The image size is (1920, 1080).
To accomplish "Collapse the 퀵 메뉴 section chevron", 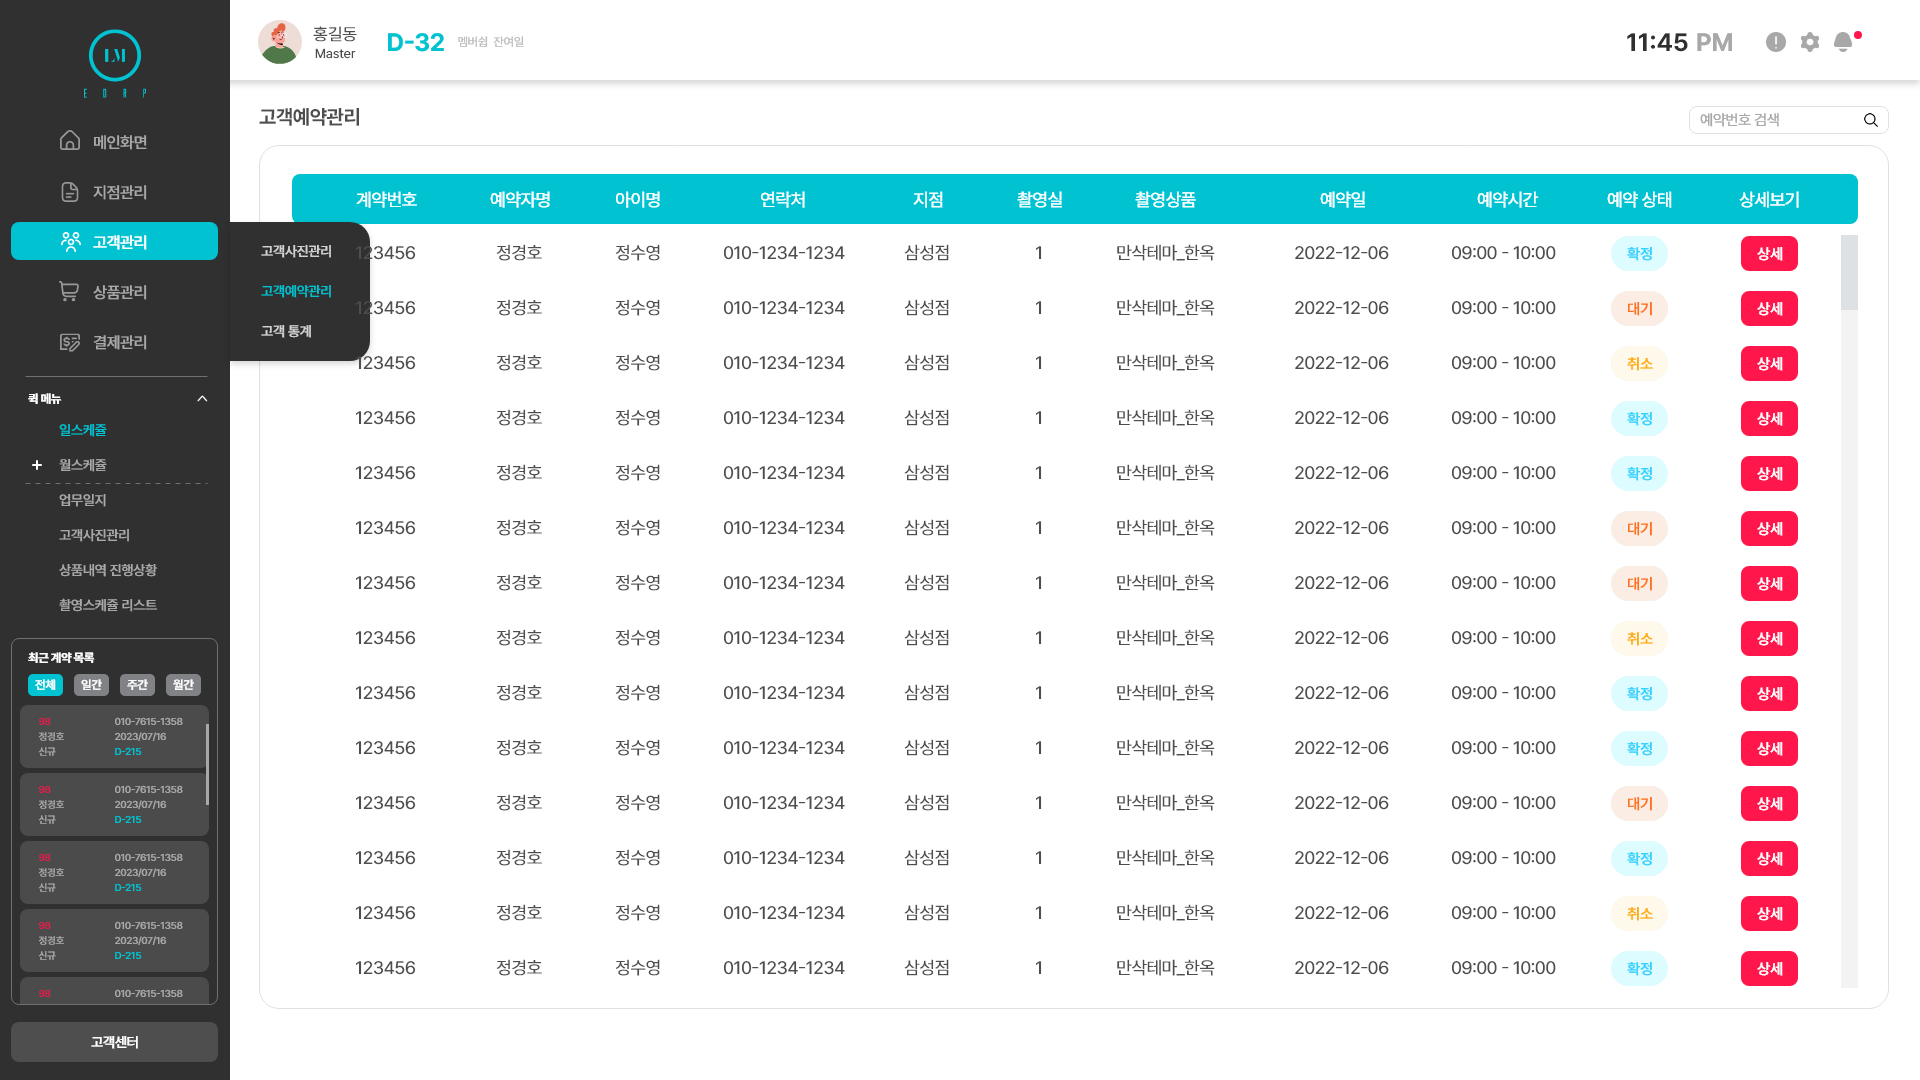I will [202, 399].
